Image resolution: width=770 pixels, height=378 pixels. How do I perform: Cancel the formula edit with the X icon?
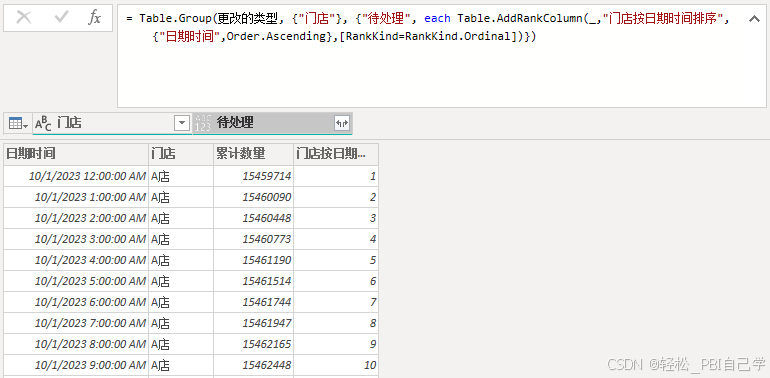click(24, 18)
